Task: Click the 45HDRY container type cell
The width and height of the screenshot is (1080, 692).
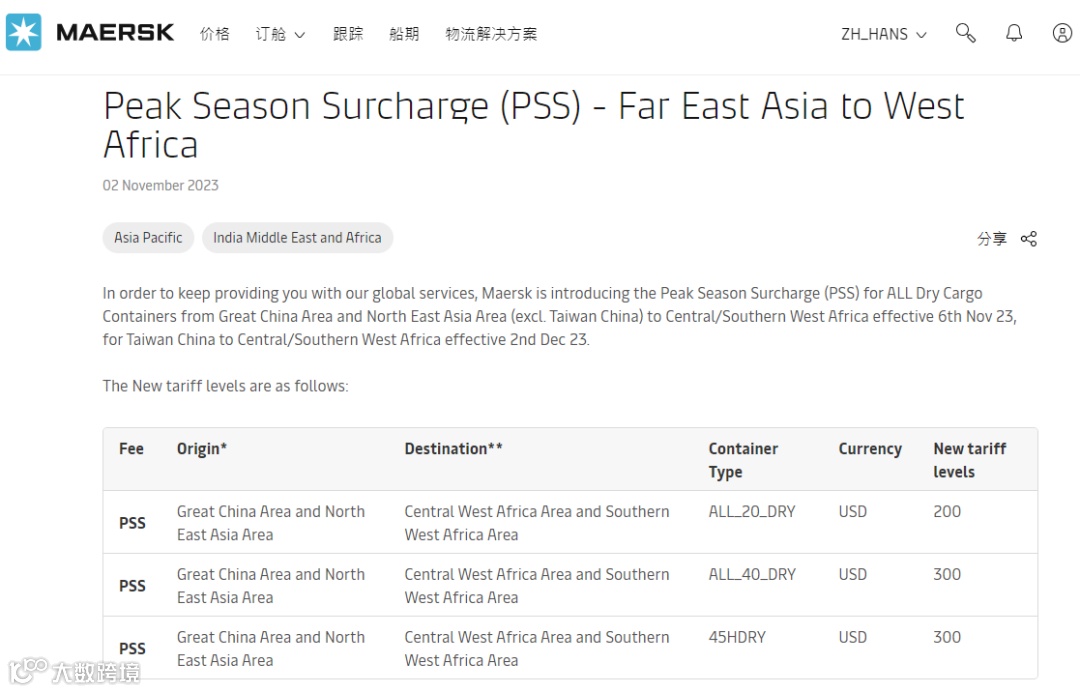Action: 737,637
